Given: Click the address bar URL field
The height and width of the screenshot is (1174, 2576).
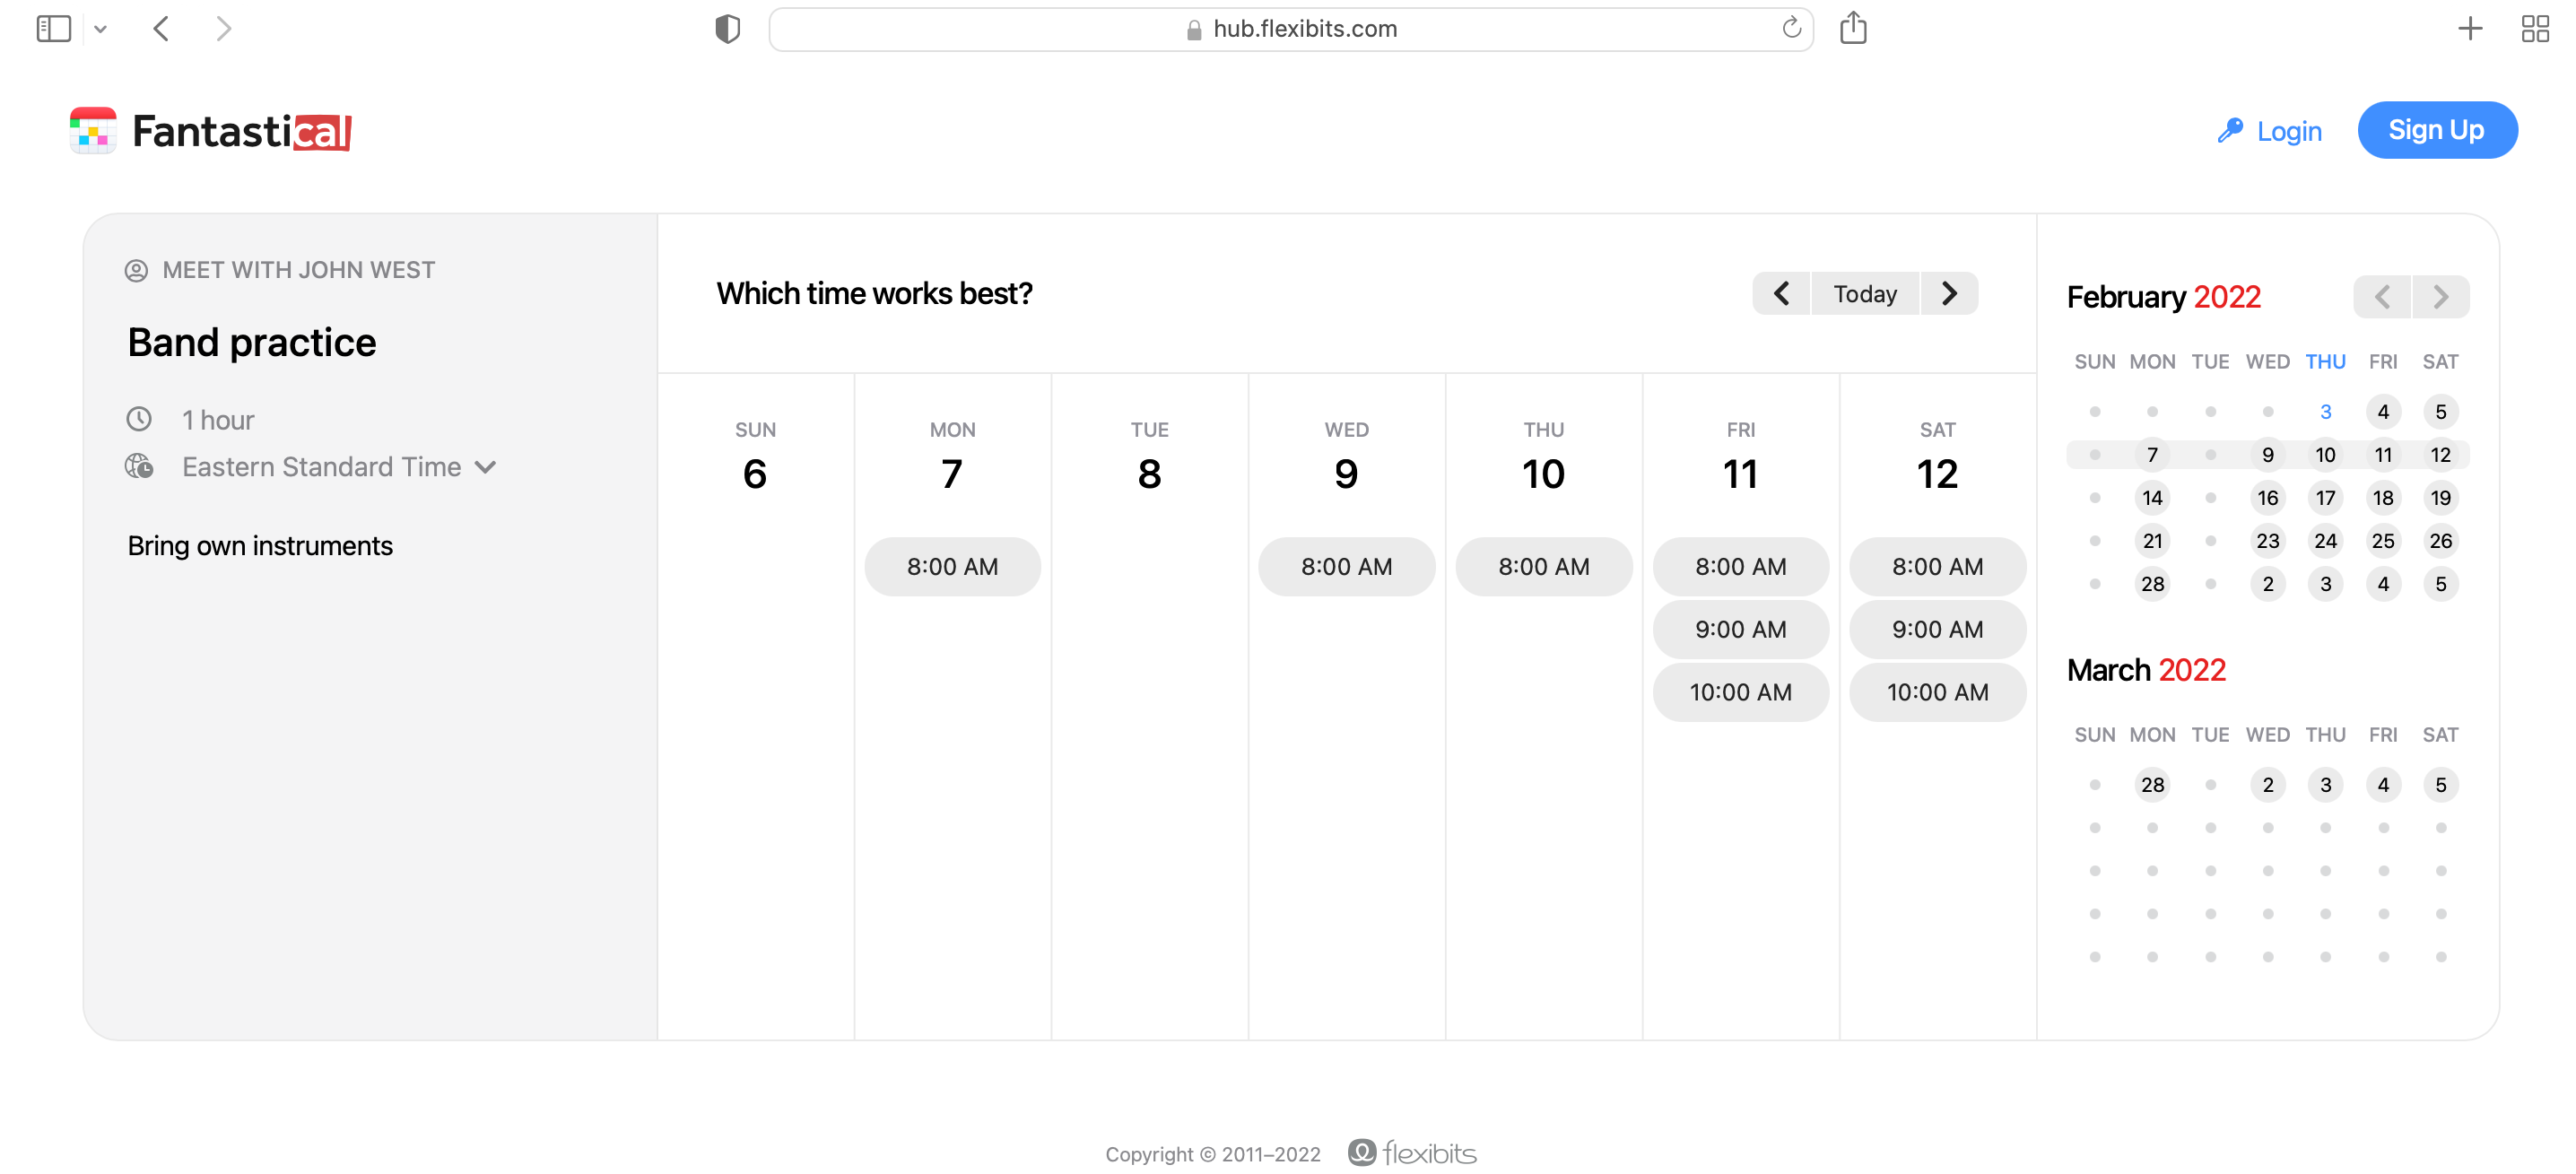Looking at the screenshot, I should (1290, 29).
